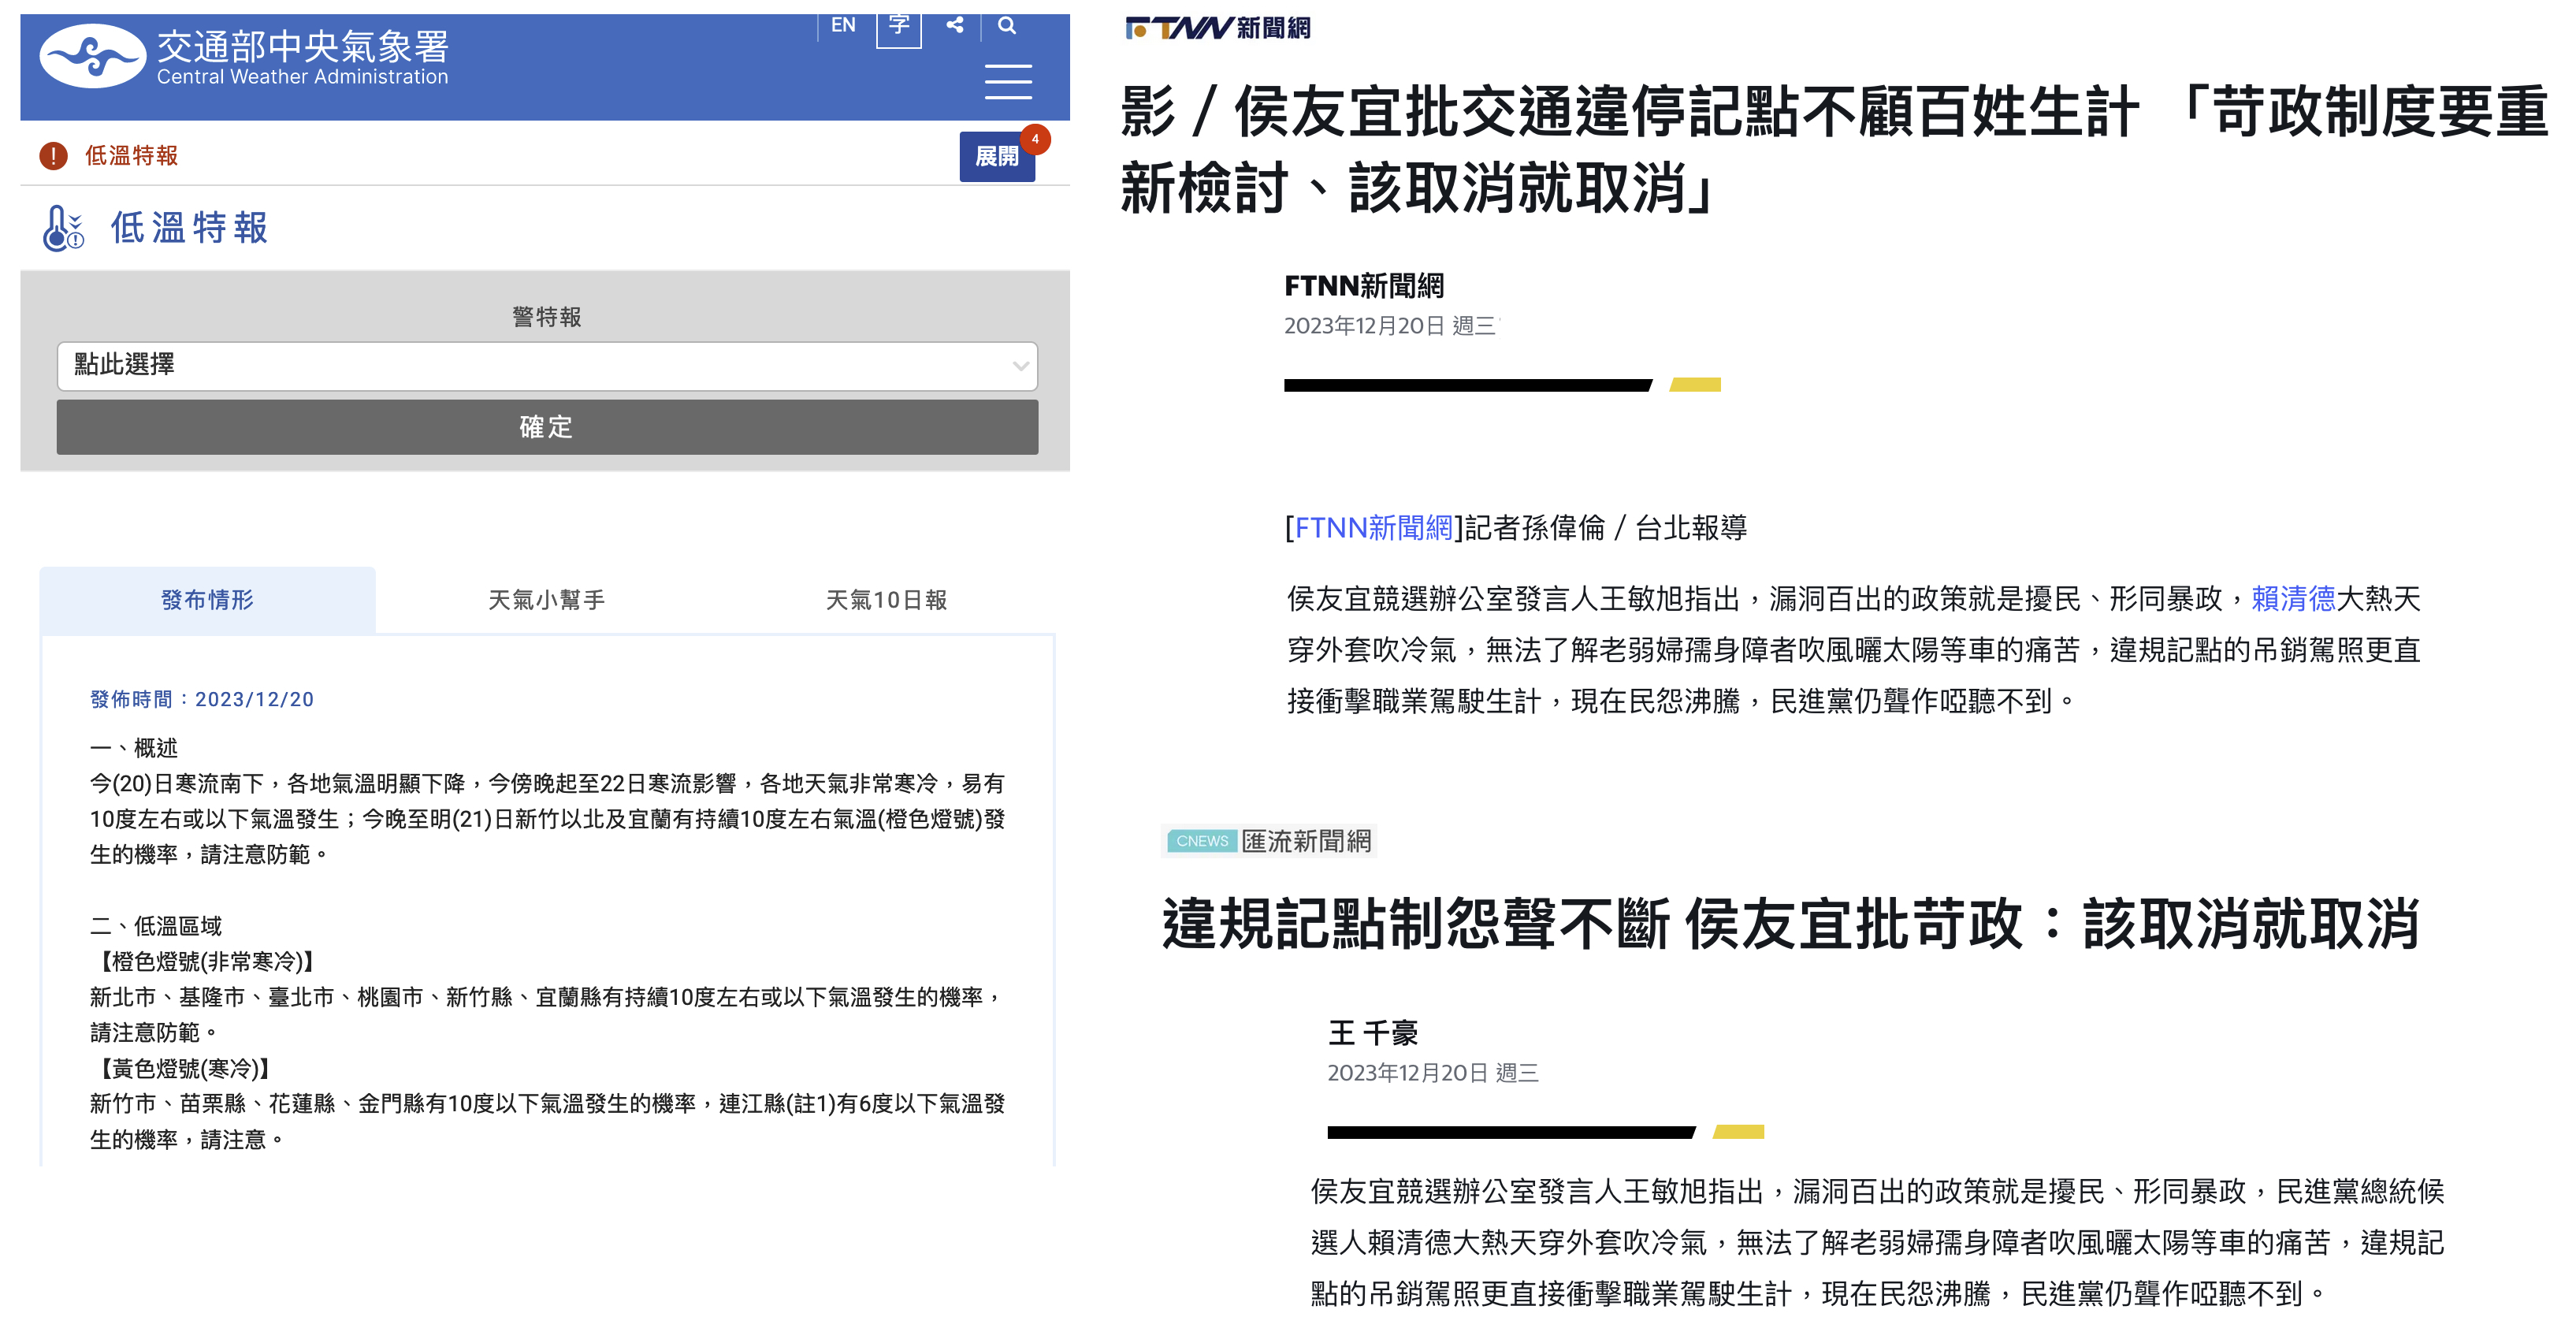Open the search magnifier icon
Screen dimensions: 2576x1343
point(1007,25)
